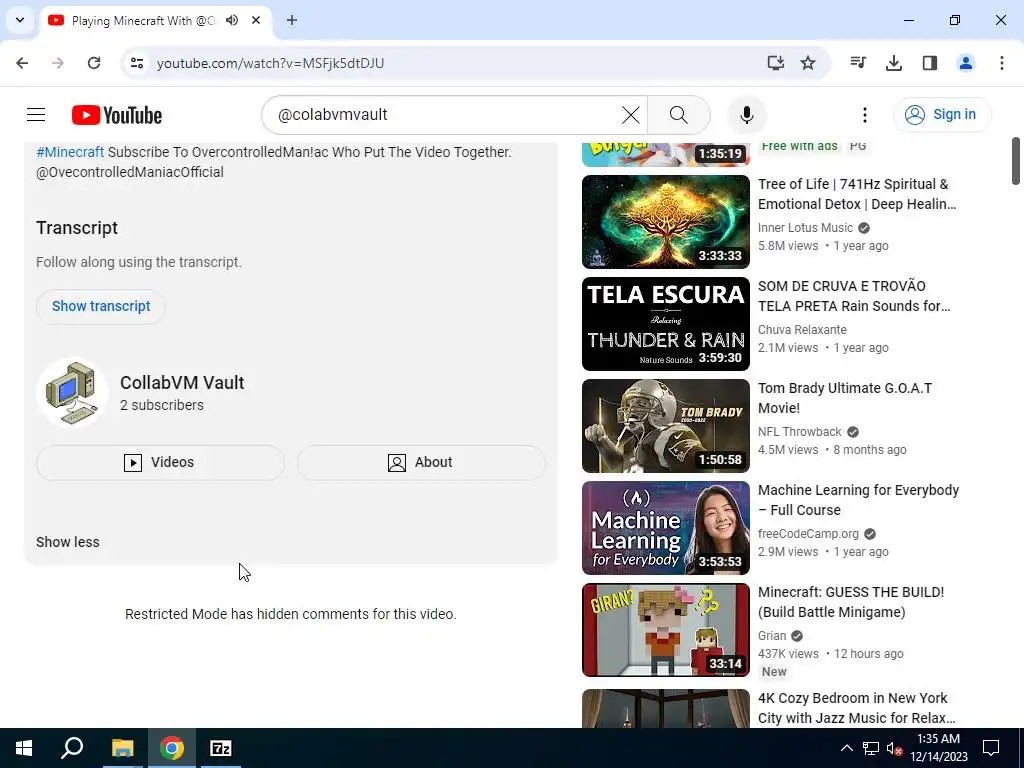Go back to previous page

(22, 63)
